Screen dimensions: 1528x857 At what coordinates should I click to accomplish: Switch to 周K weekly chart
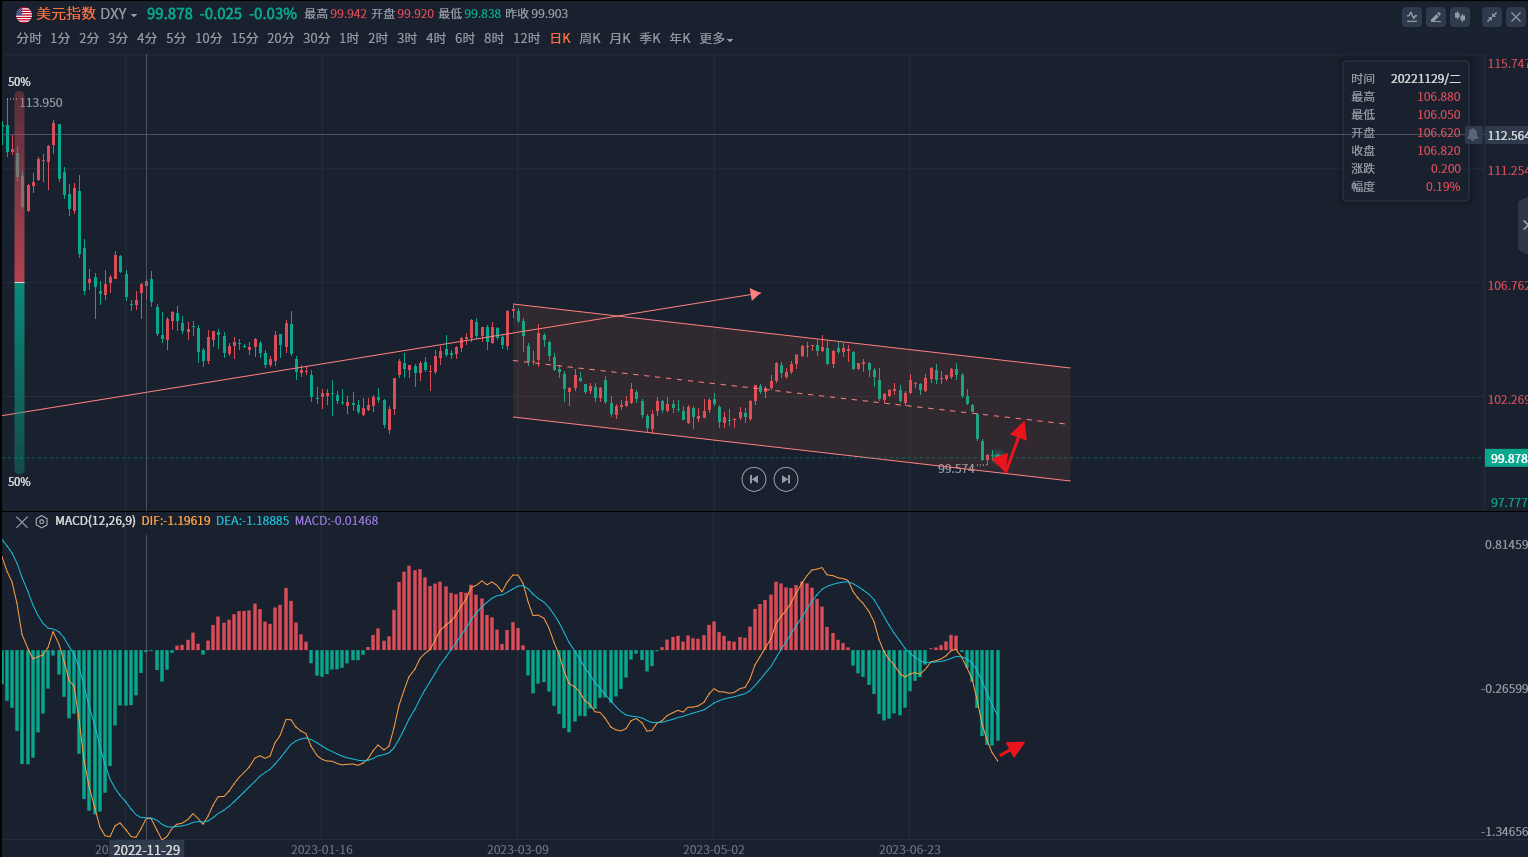point(590,39)
